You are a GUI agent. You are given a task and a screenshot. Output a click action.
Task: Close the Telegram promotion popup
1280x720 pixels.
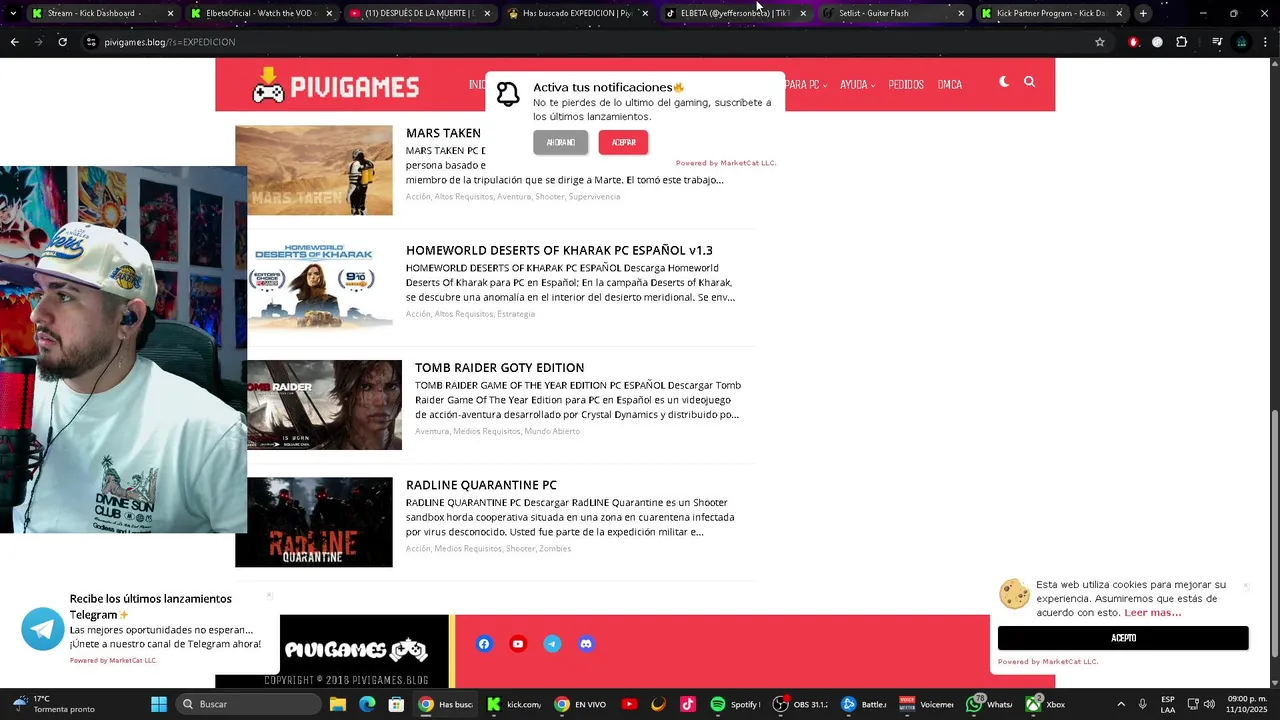[x=269, y=596]
